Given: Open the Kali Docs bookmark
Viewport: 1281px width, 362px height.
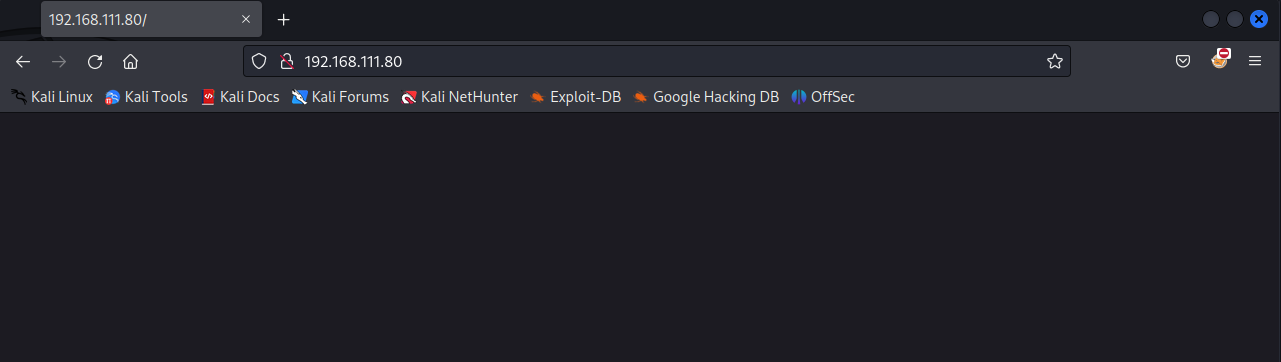Looking at the screenshot, I should pos(240,97).
